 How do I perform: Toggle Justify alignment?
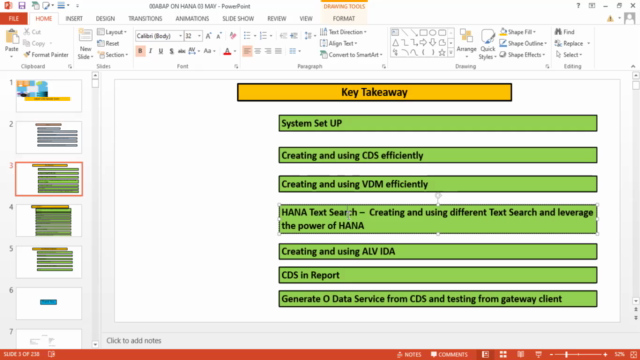tap(278, 51)
